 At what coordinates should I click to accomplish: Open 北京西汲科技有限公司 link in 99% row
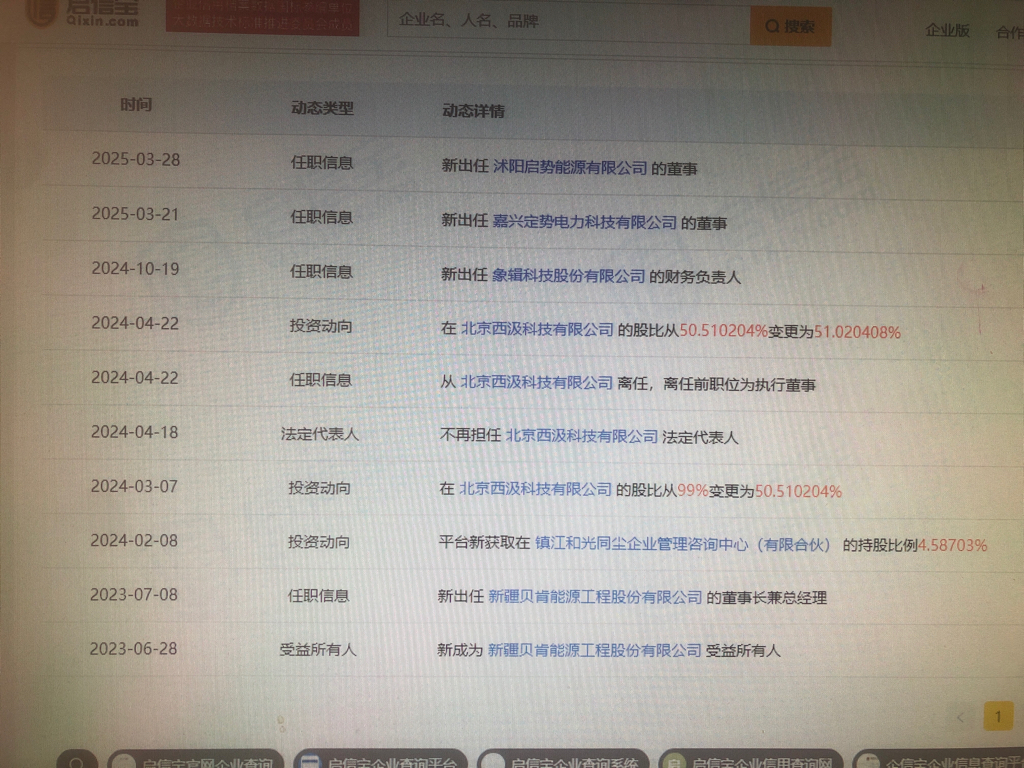536,489
